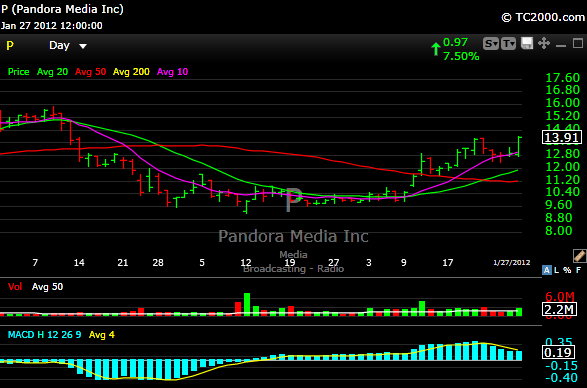Maximize the chart panel
This screenshot has width=587, height=388.
[x=578, y=43]
